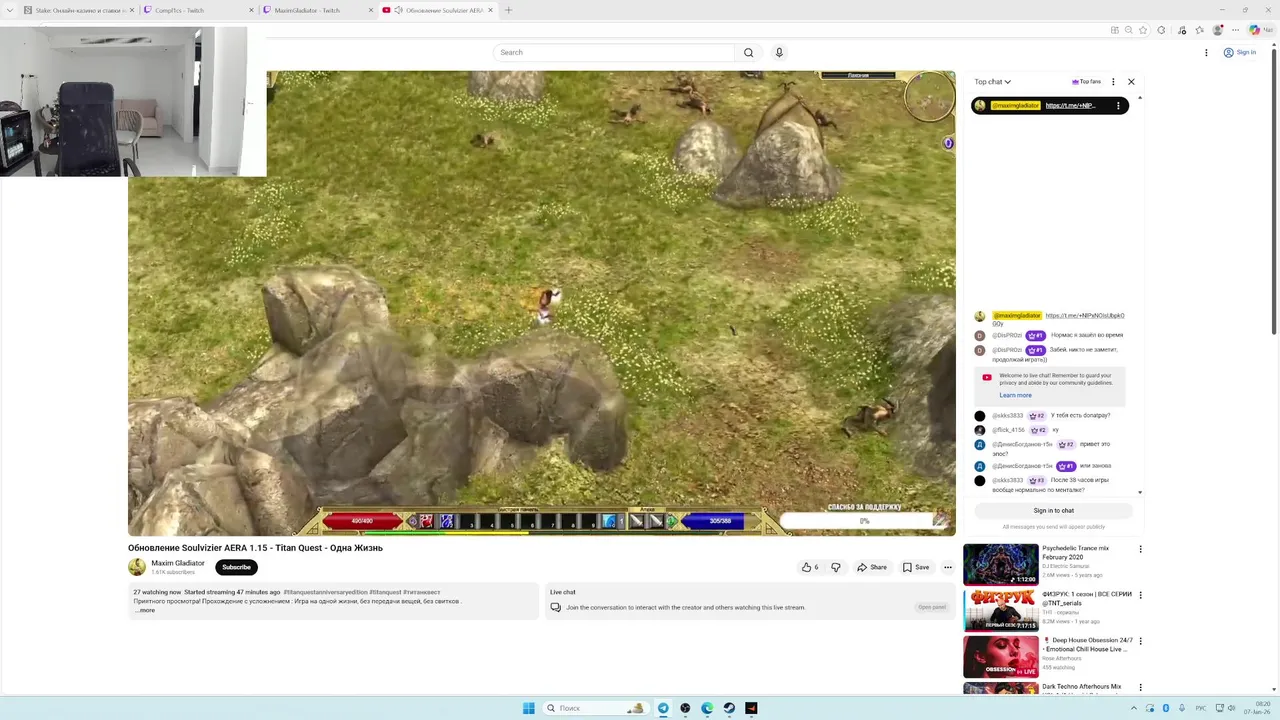Viewport: 1280px width, 720px height.
Task: Click the YouTube search magnifier button
Action: pos(748,52)
